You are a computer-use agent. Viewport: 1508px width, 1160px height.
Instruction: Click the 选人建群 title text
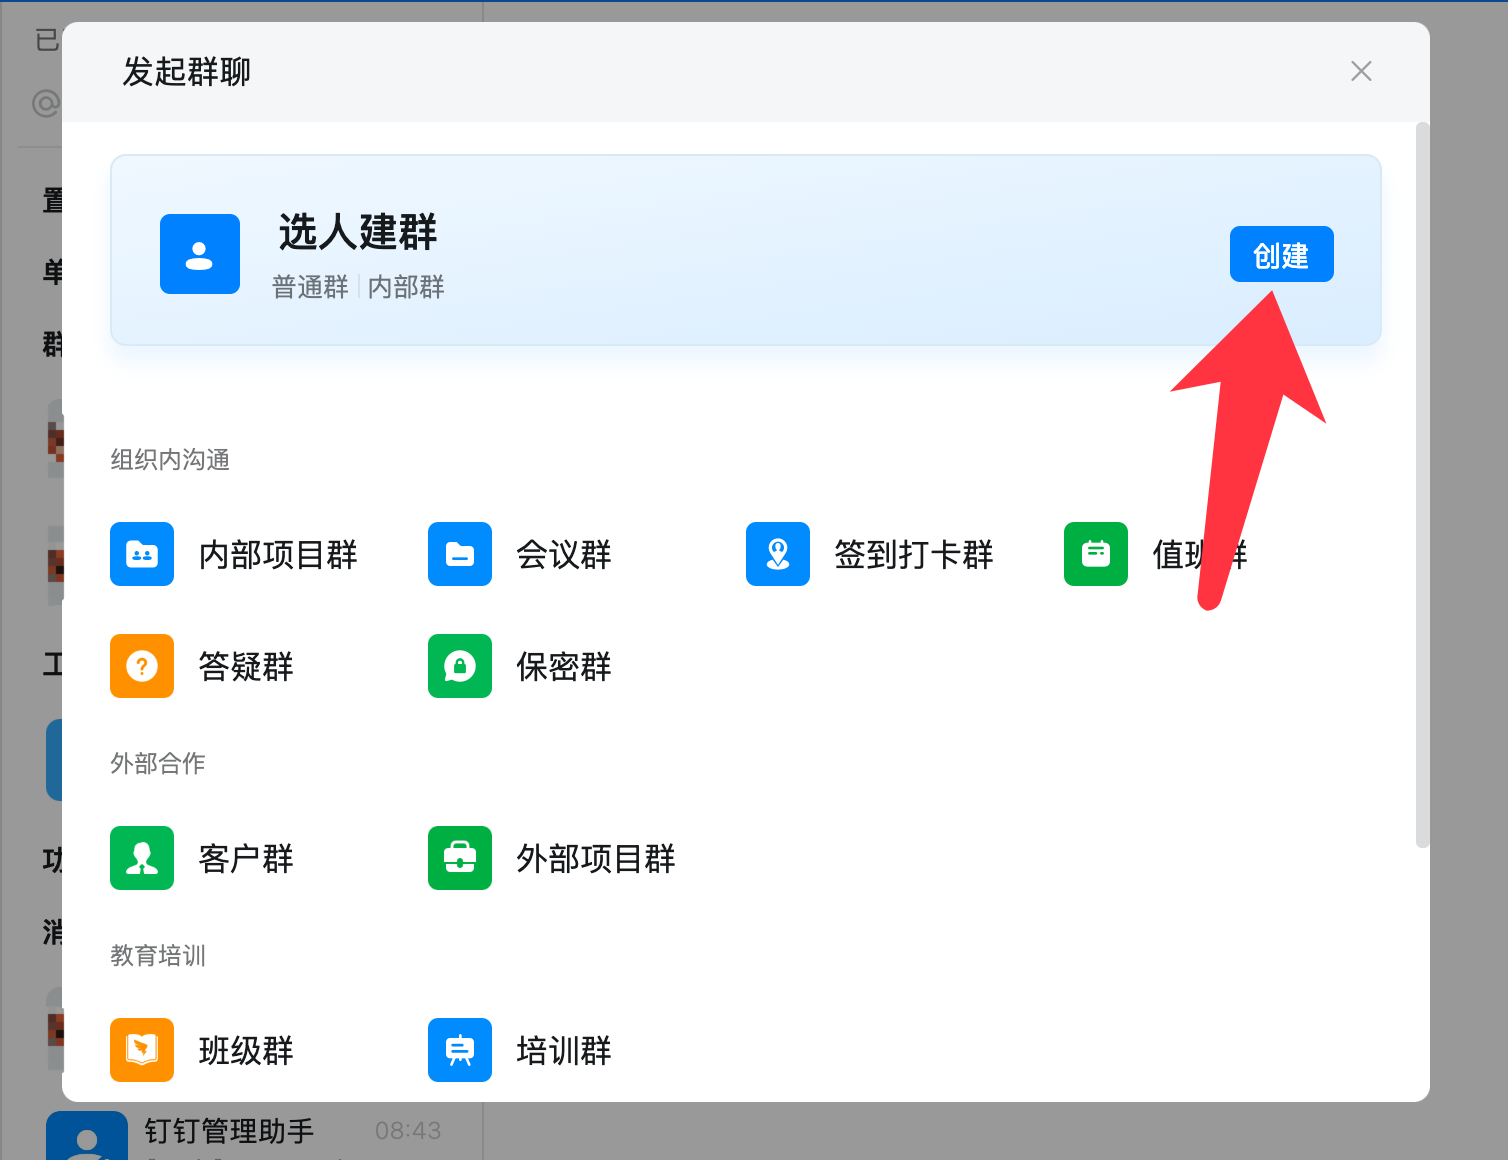(358, 232)
